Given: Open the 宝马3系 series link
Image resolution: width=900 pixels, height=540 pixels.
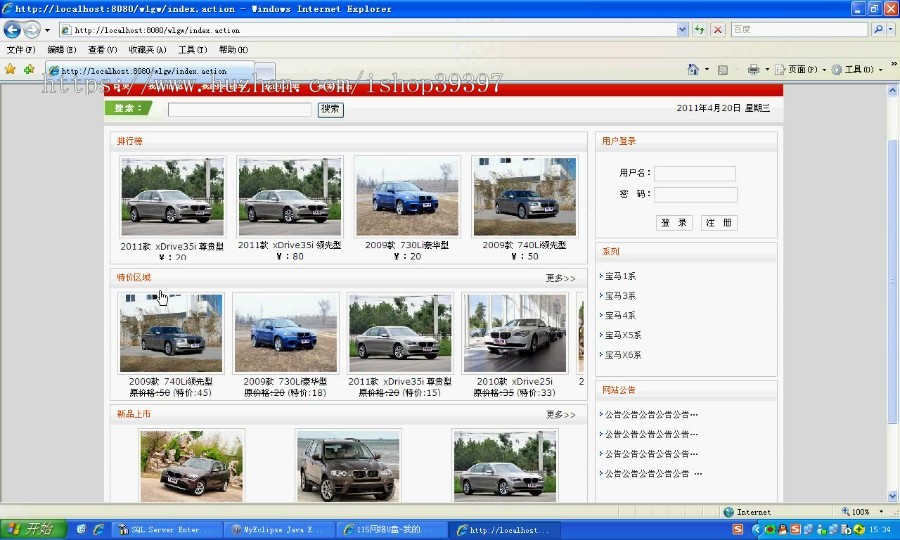Looking at the screenshot, I should click(620, 296).
